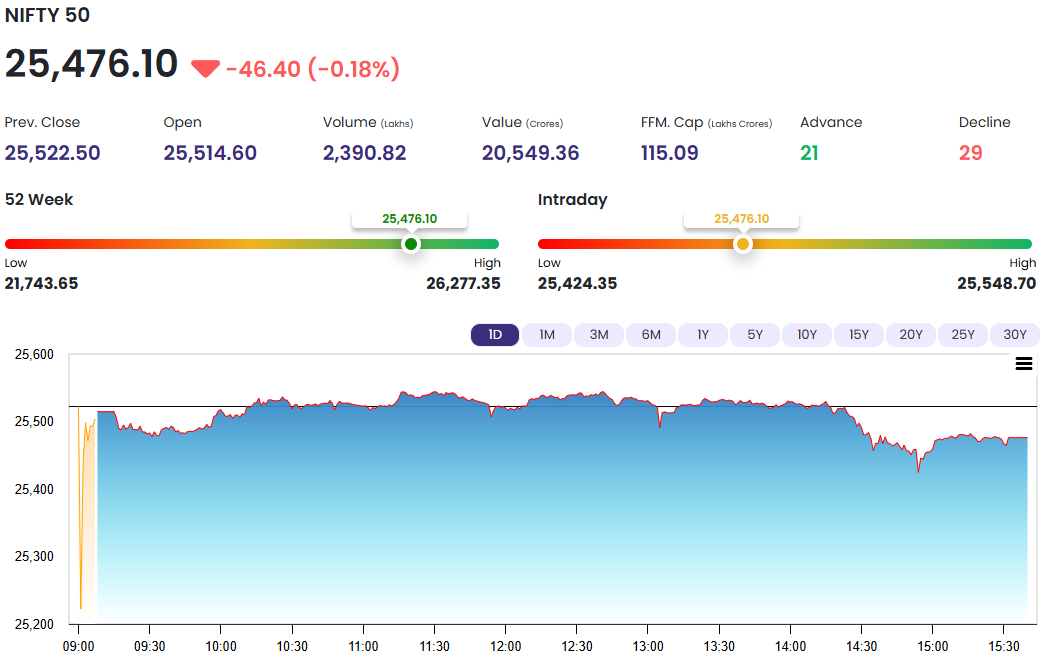Image resolution: width=1044 pixels, height=663 pixels.
Task: Click the Volume (Lakhs) label
Action: (x=368, y=122)
